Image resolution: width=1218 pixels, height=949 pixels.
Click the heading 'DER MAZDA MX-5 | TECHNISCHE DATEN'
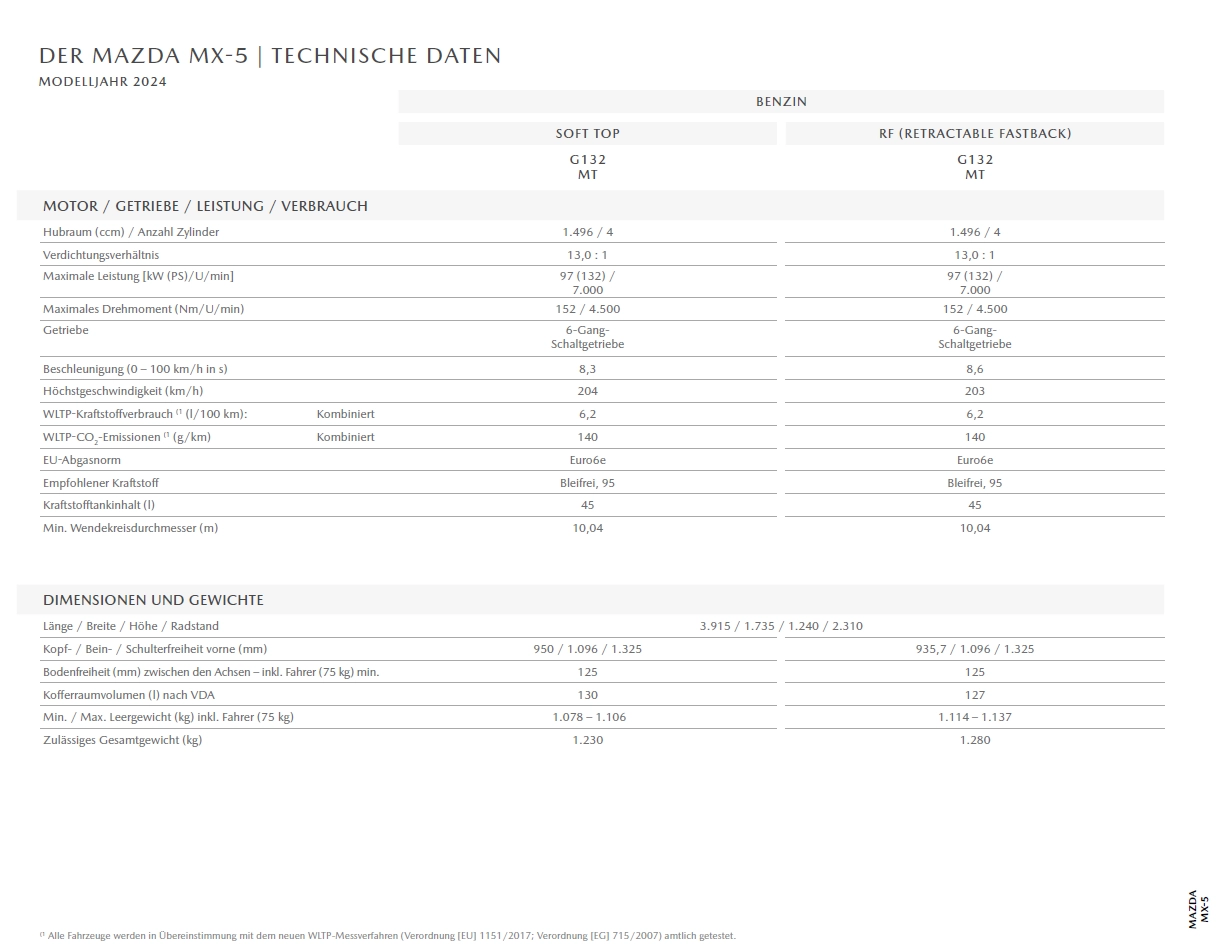tap(270, 56)
